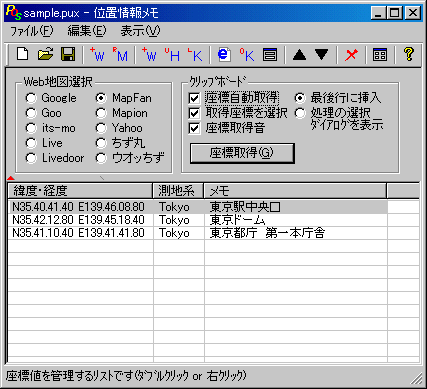
Task: Move row up with black up arrow
Action: click(x=299, y=55)
